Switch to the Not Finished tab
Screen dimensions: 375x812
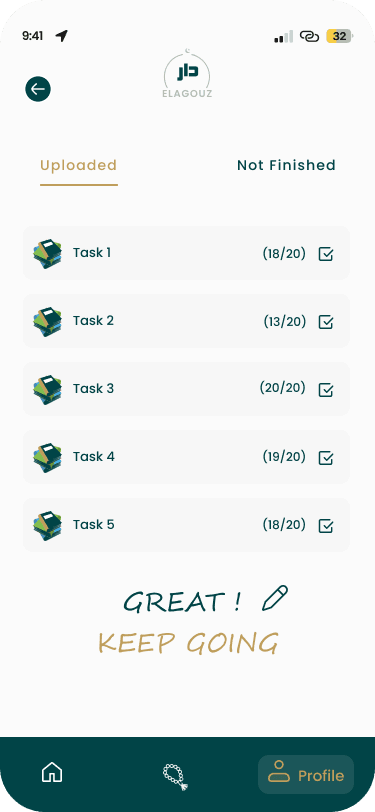(x=286, y=165)
